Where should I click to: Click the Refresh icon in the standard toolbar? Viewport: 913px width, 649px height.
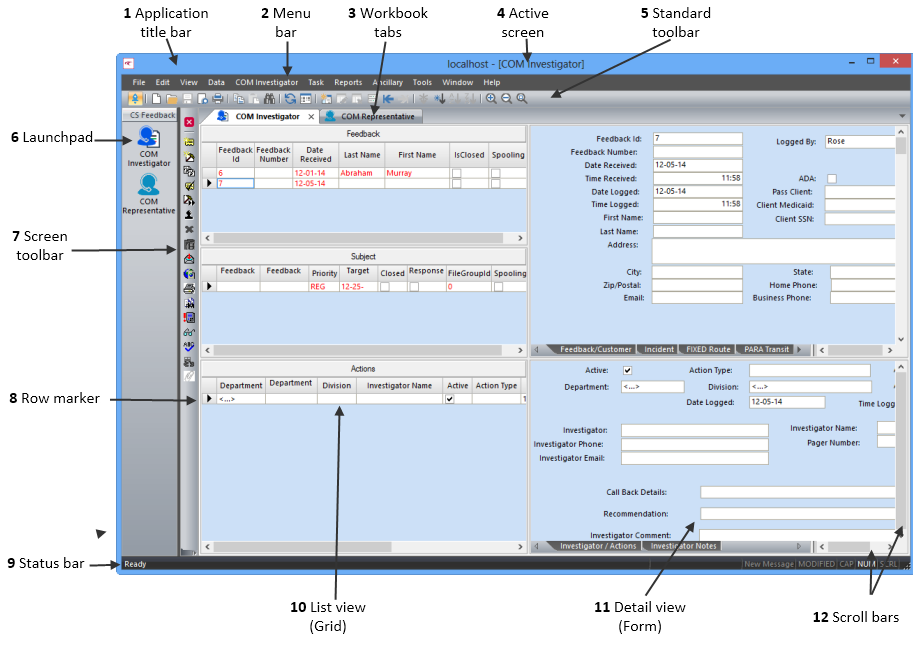pyautogui.click(x=288, y=98)
